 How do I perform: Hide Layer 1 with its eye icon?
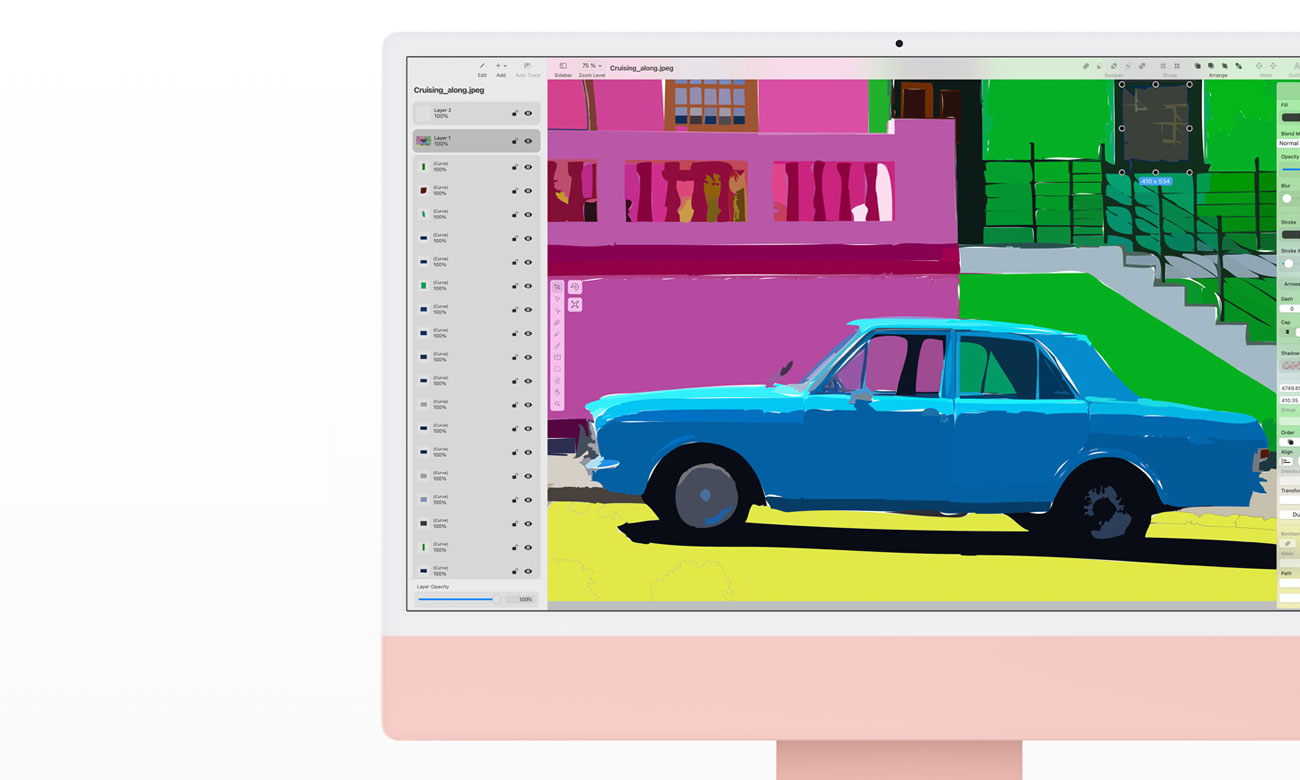(x=528, y=141)
